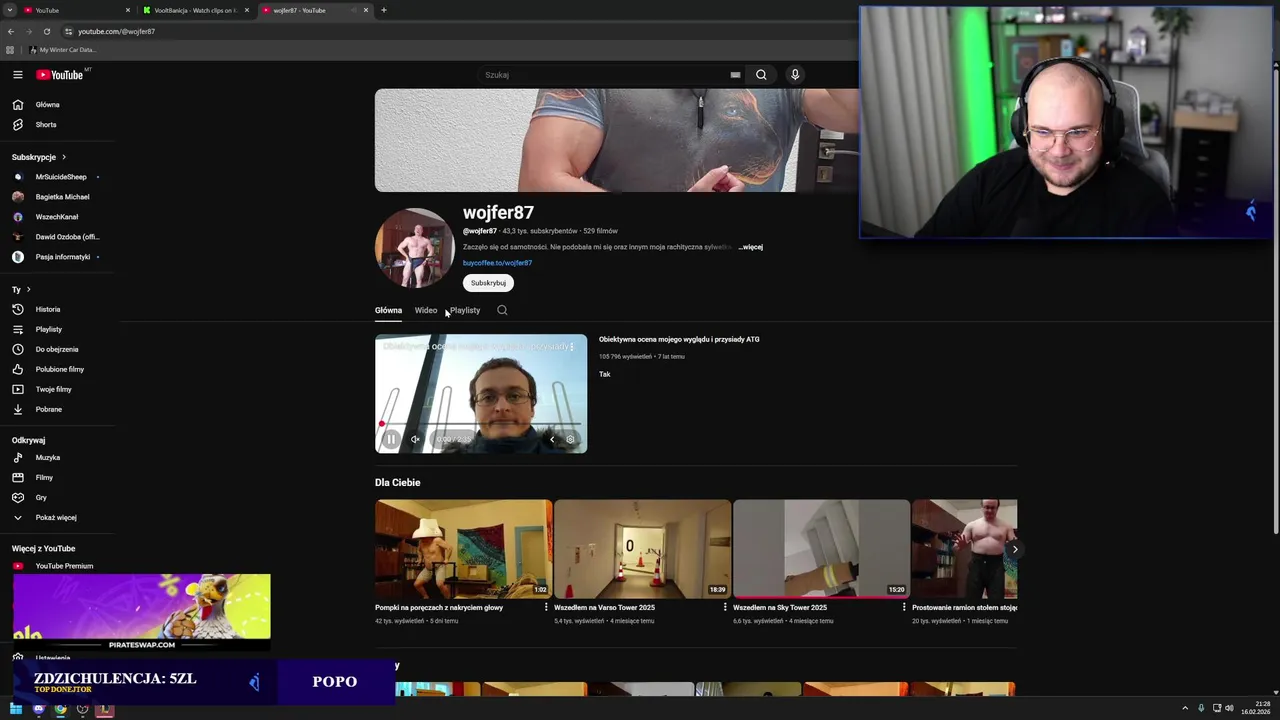1280x720 pixels.
Task: Open the My Winter Car Data bookmark
Action: 62,50
